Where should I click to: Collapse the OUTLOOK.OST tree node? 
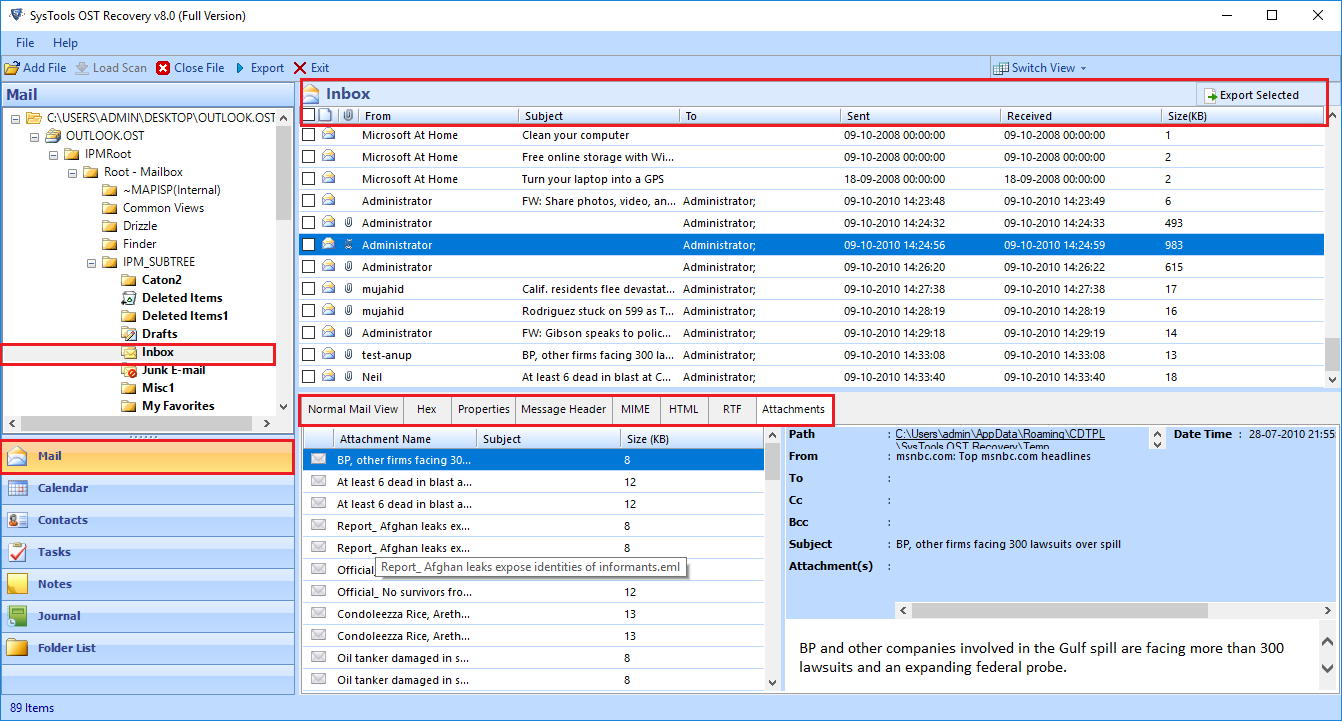tap(35, 136)
